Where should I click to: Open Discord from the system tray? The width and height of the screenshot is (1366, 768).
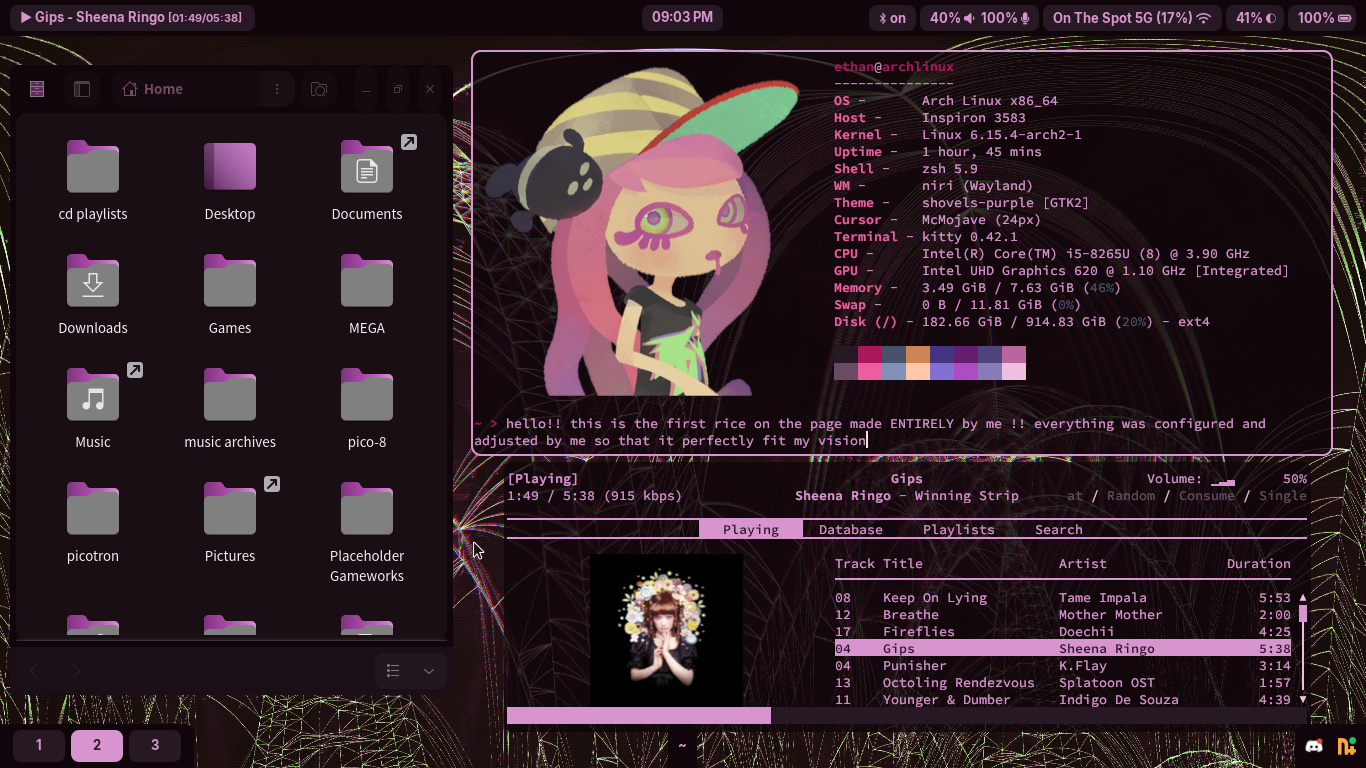coord(1314,746)
